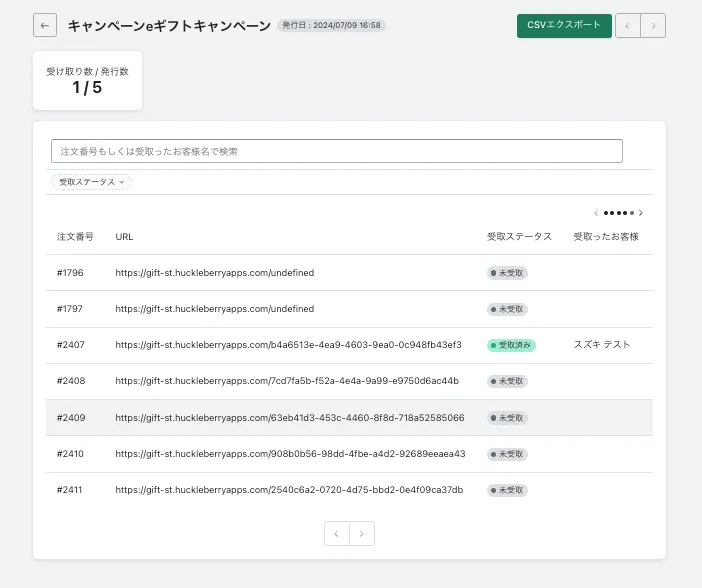Go to next campaign using top-right arrow
This screenshot has height=588, width=702.
tap(653, 26)
